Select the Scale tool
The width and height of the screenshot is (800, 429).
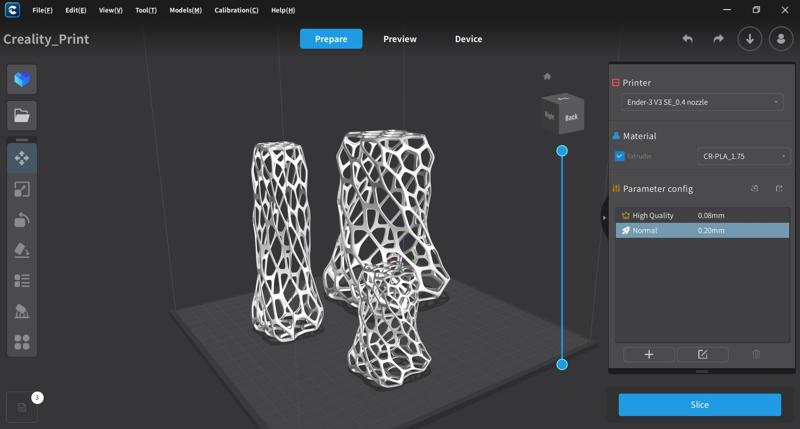22,189
